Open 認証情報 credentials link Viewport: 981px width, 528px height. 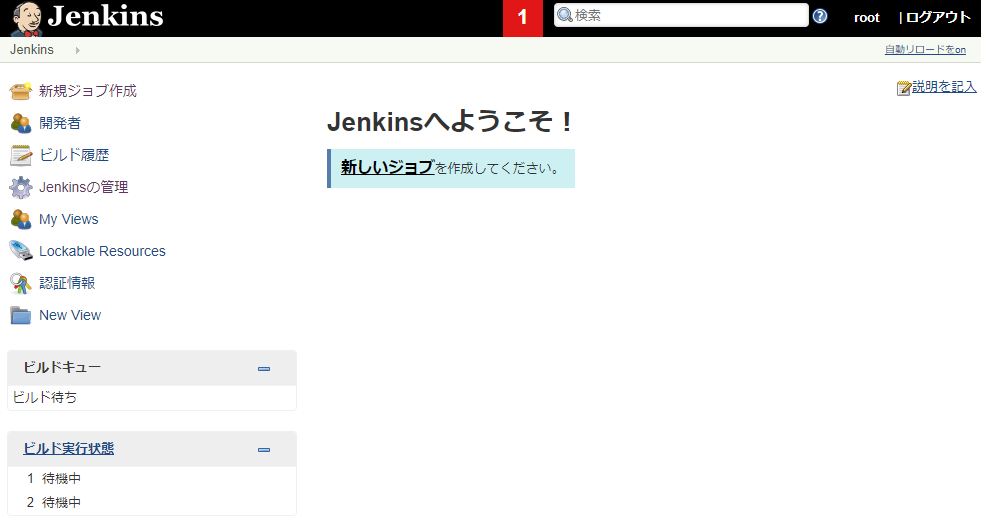67,283
